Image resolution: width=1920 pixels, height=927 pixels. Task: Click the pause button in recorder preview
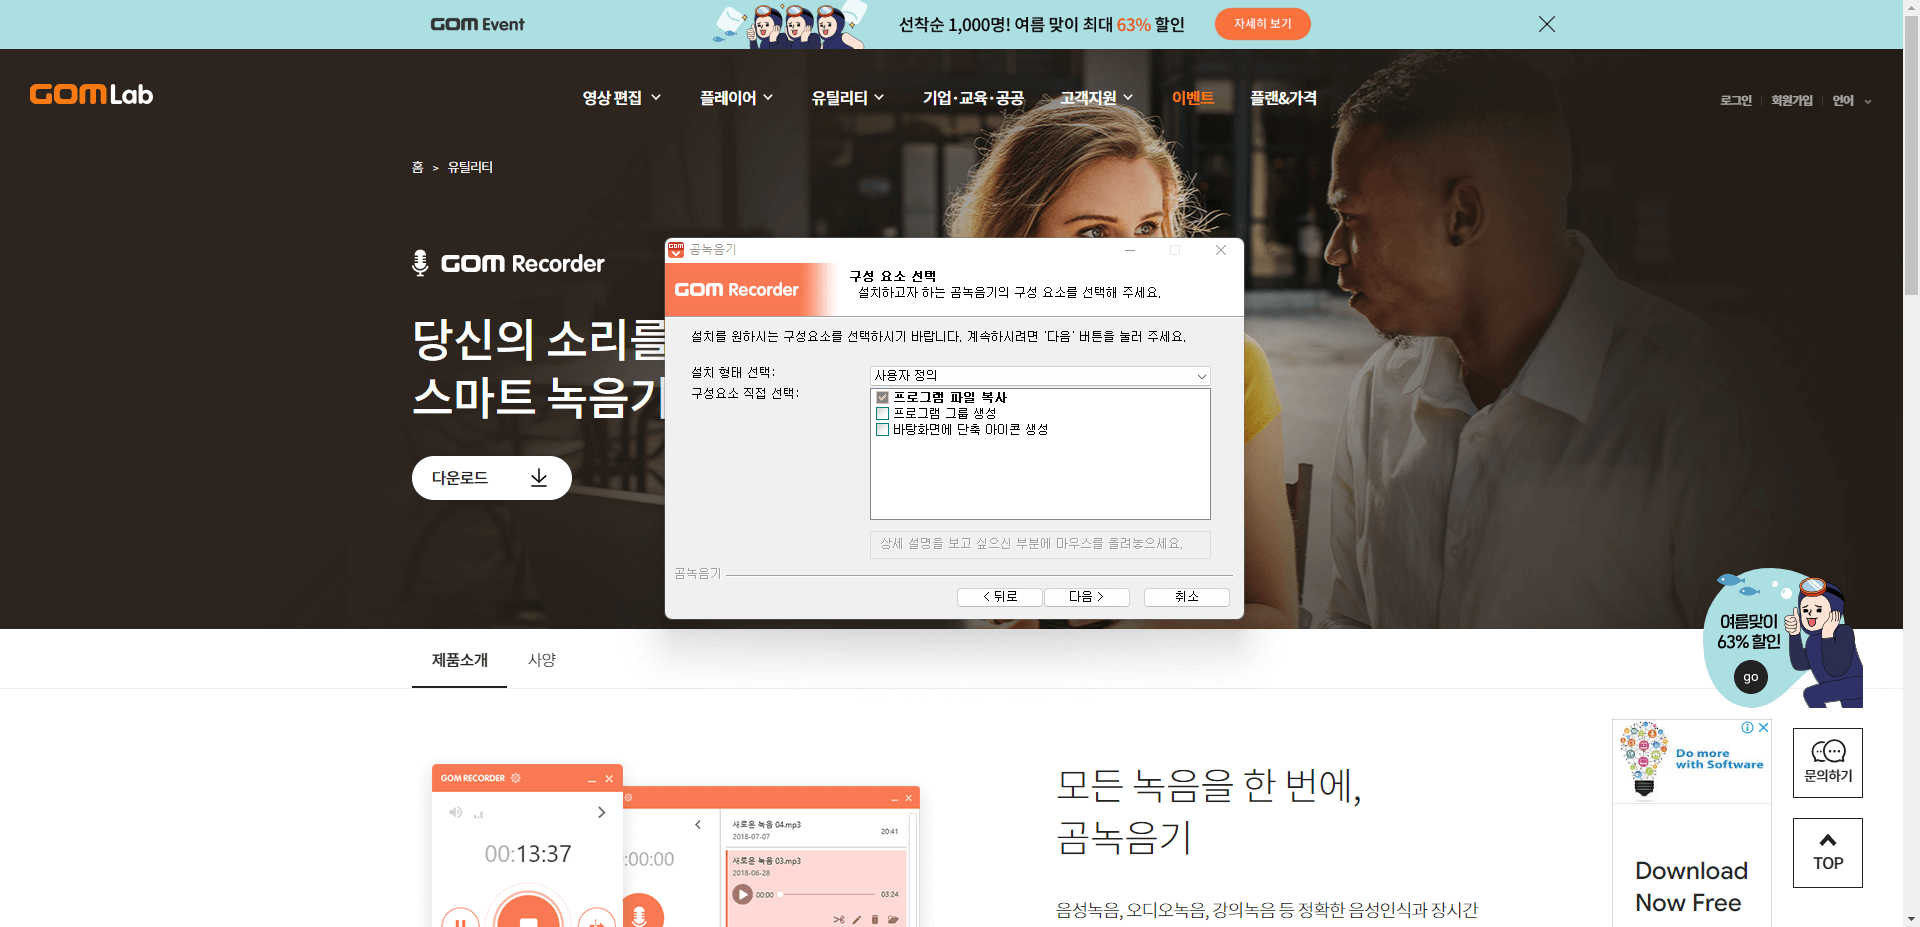click(460, 919)
